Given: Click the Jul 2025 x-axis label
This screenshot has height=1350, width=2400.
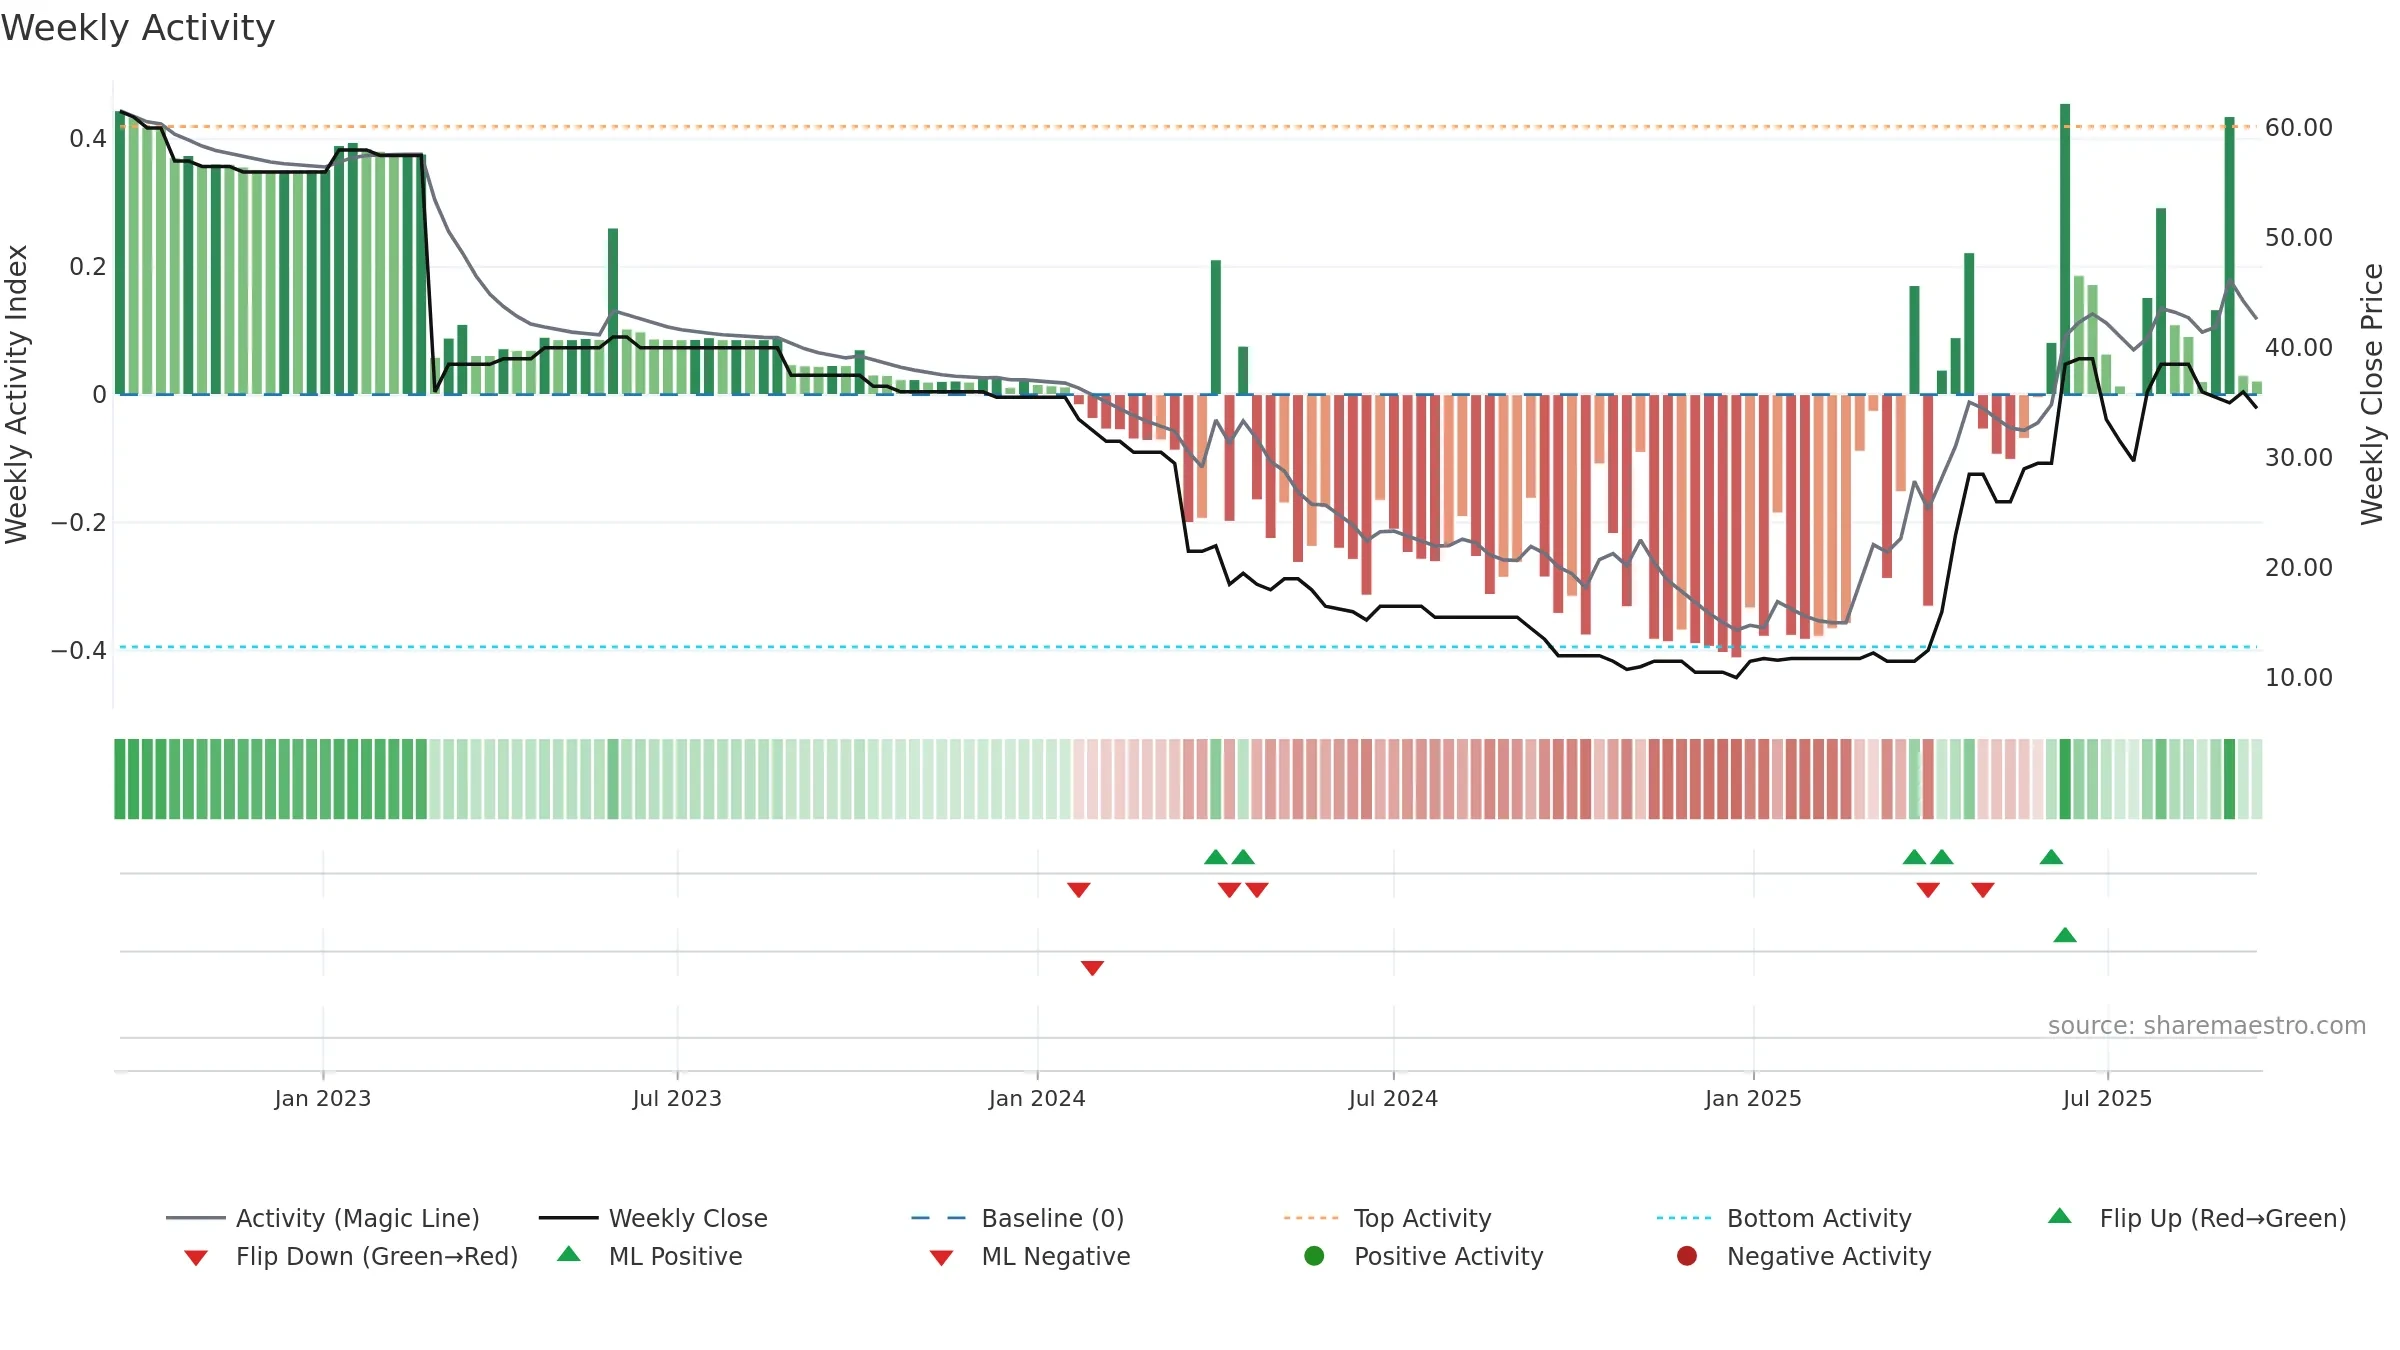Looking at the screenshot, I should coord(2107,1098).
